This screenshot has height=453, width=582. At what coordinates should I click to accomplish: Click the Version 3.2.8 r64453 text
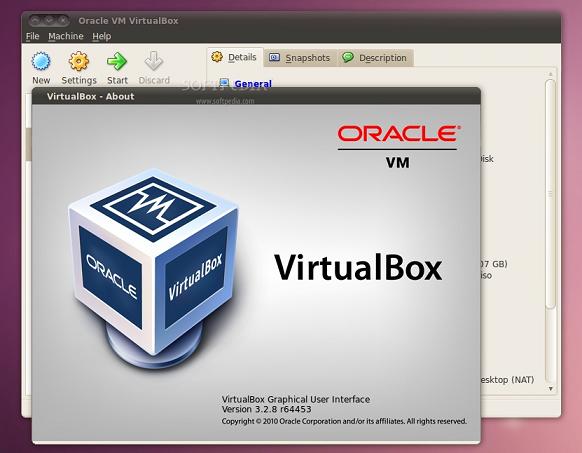point(267,409)
